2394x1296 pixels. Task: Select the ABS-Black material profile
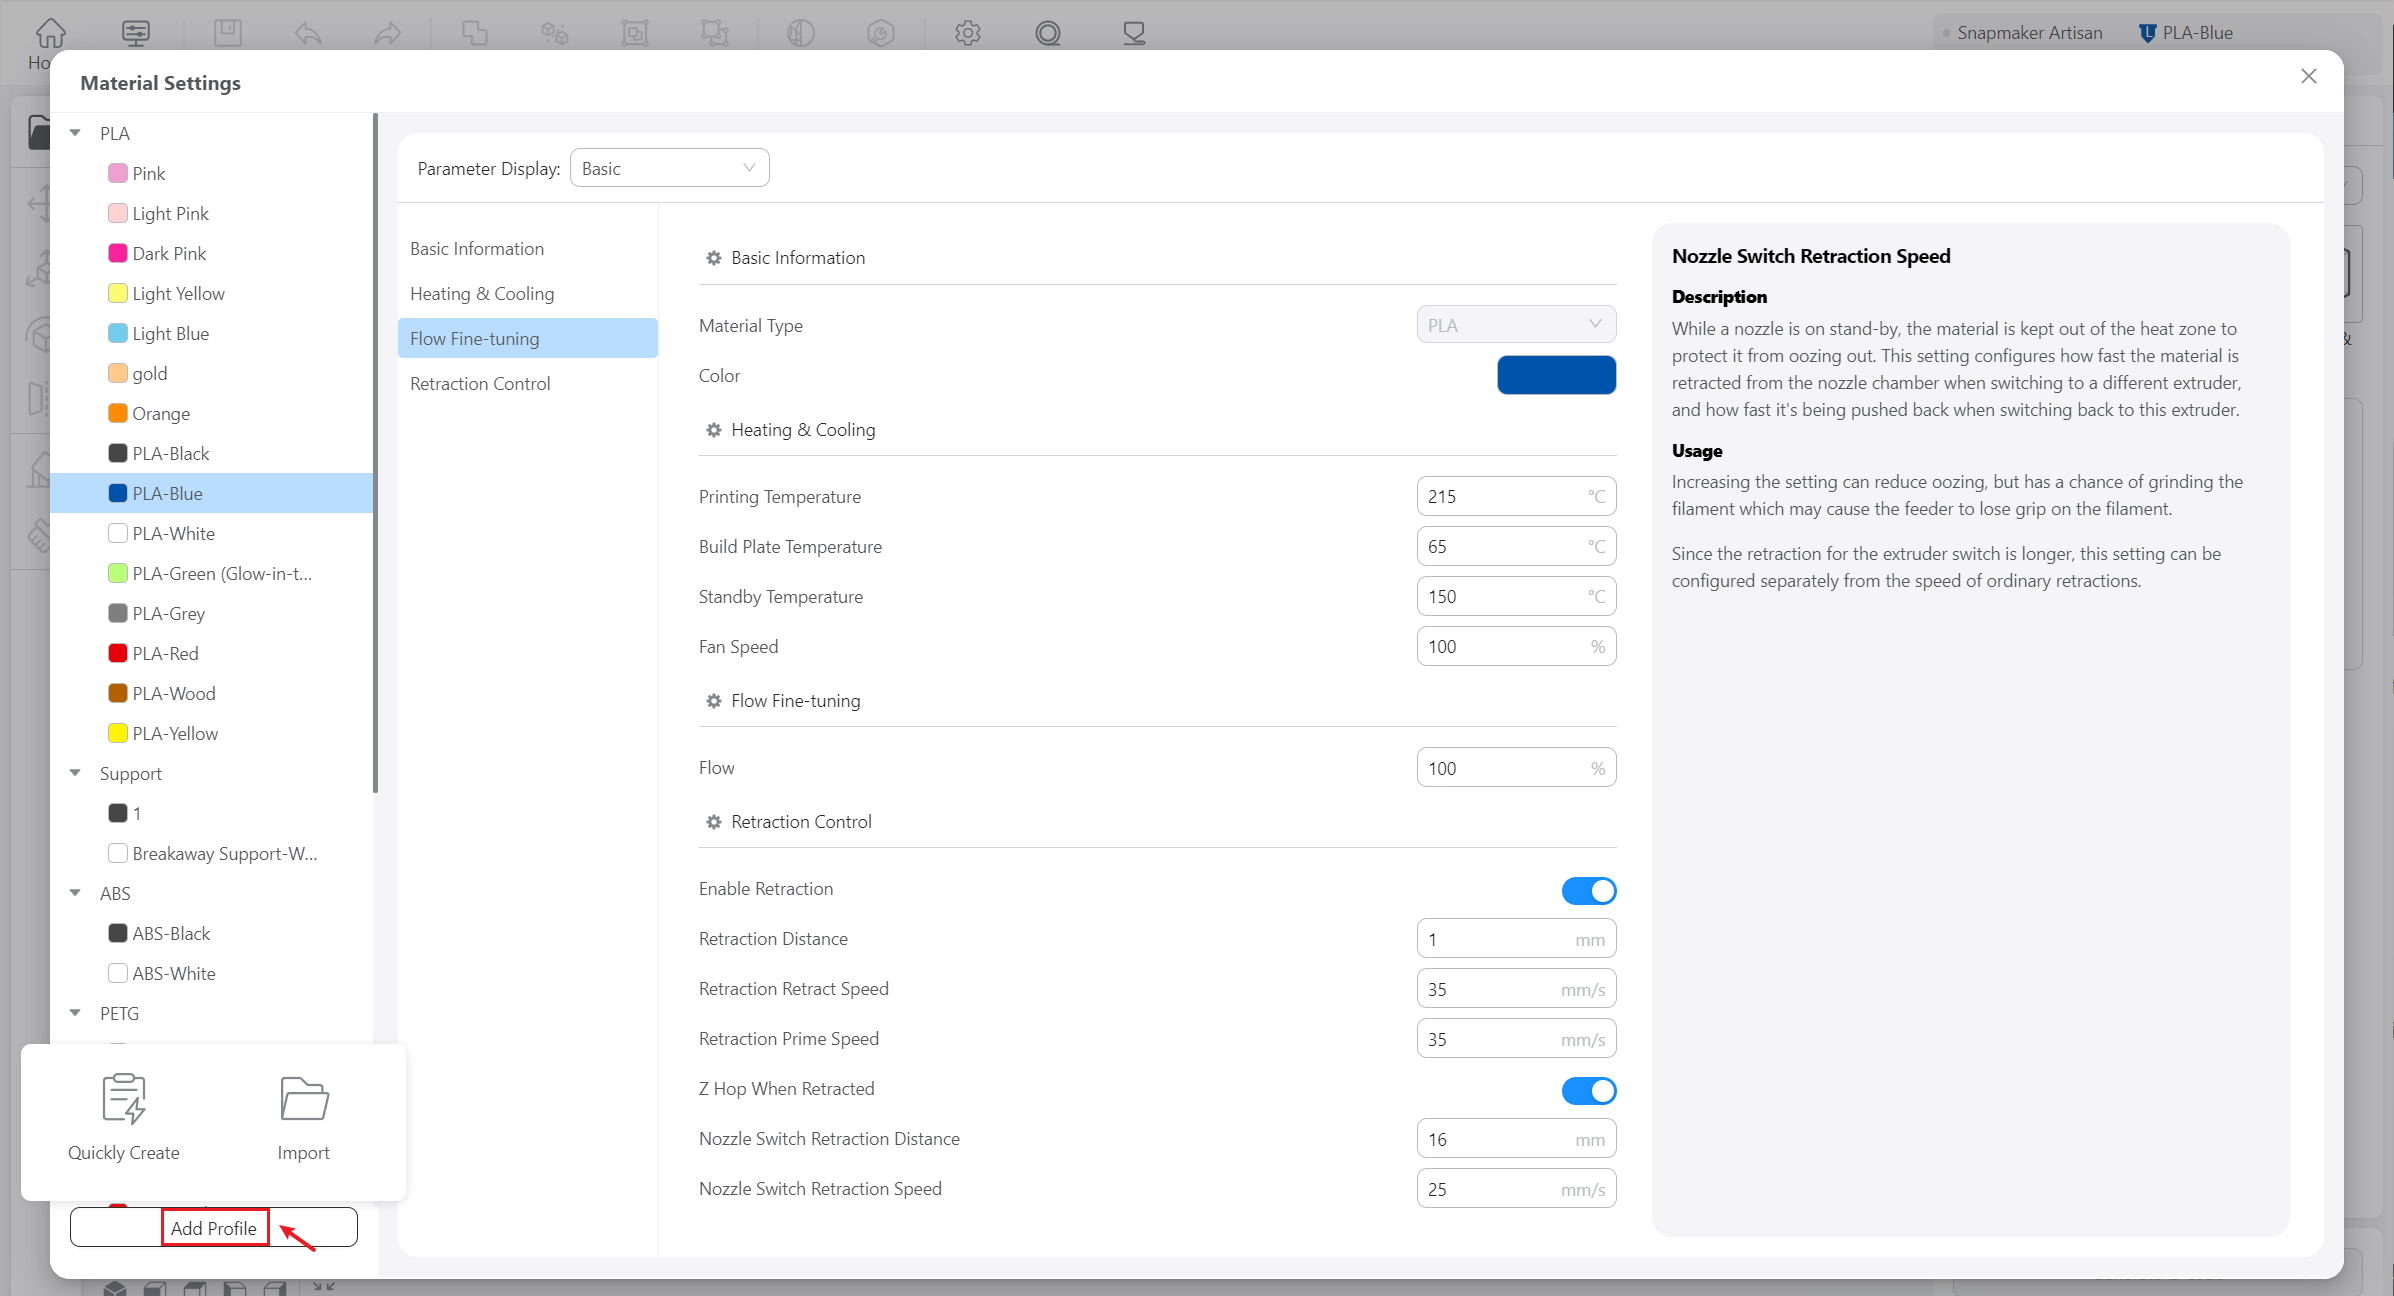(x=212, y=933)
